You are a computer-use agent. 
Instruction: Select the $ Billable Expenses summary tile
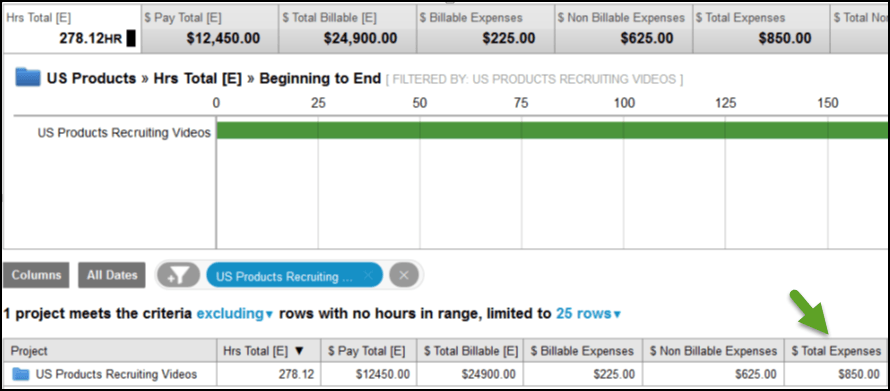pos(485,28)
